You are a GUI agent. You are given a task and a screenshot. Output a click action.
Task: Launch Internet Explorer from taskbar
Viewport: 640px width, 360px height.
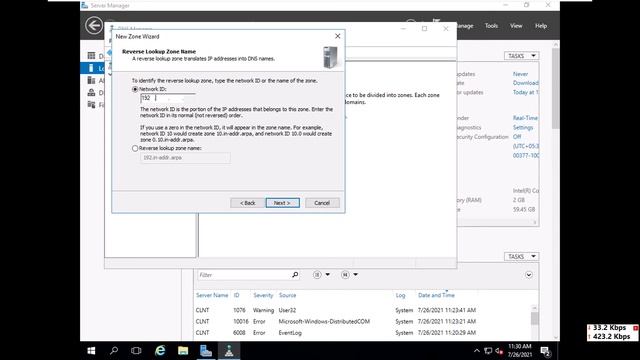click(x=160, y=351)
